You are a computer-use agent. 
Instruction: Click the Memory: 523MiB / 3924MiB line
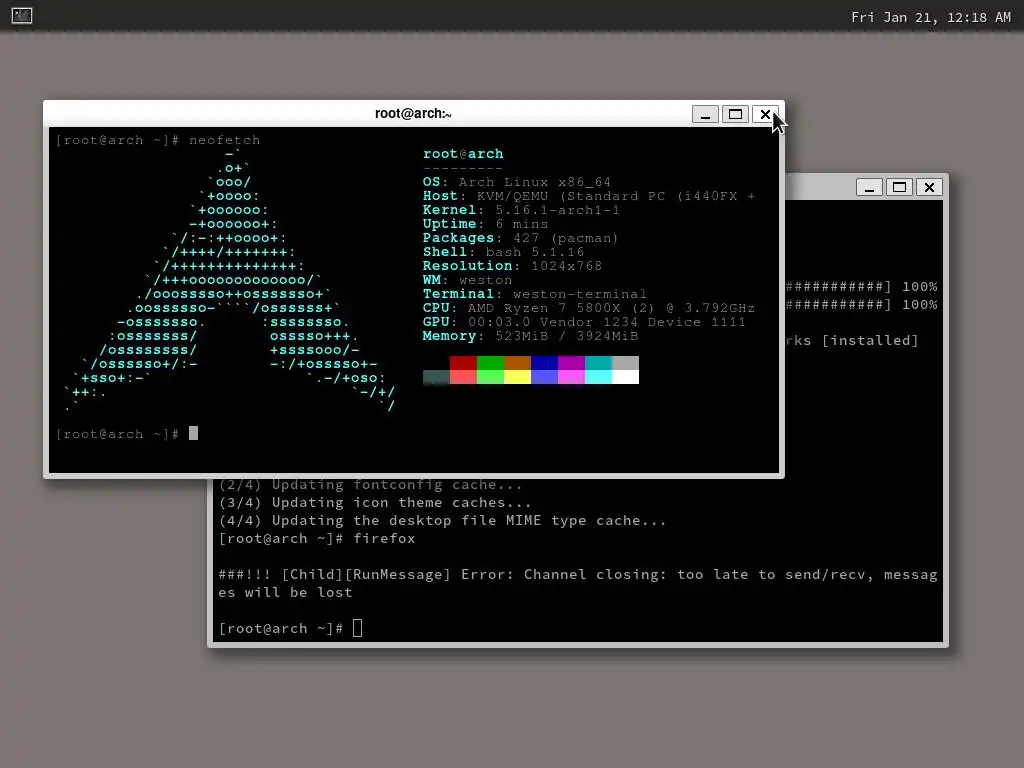click(x=530, y=336)
